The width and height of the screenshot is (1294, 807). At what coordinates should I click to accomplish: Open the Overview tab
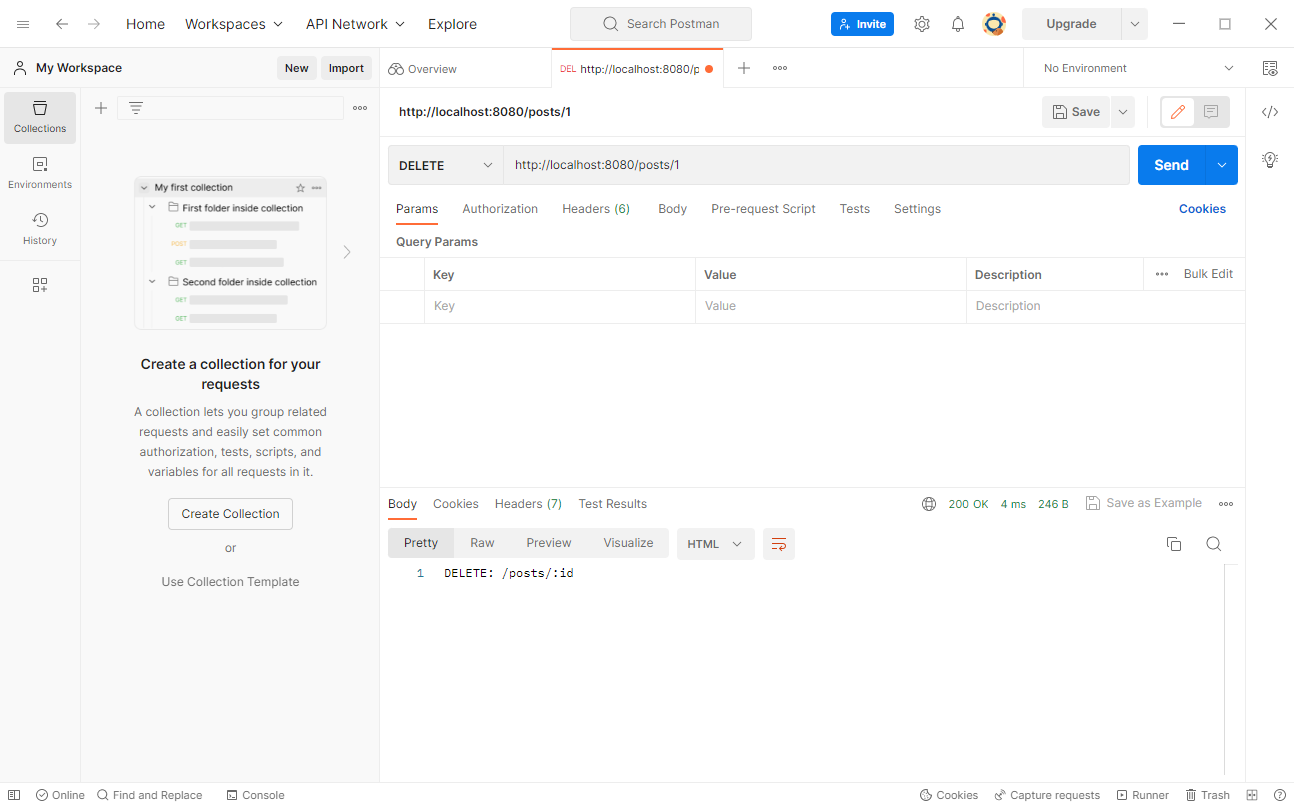(x=422, y=69)
